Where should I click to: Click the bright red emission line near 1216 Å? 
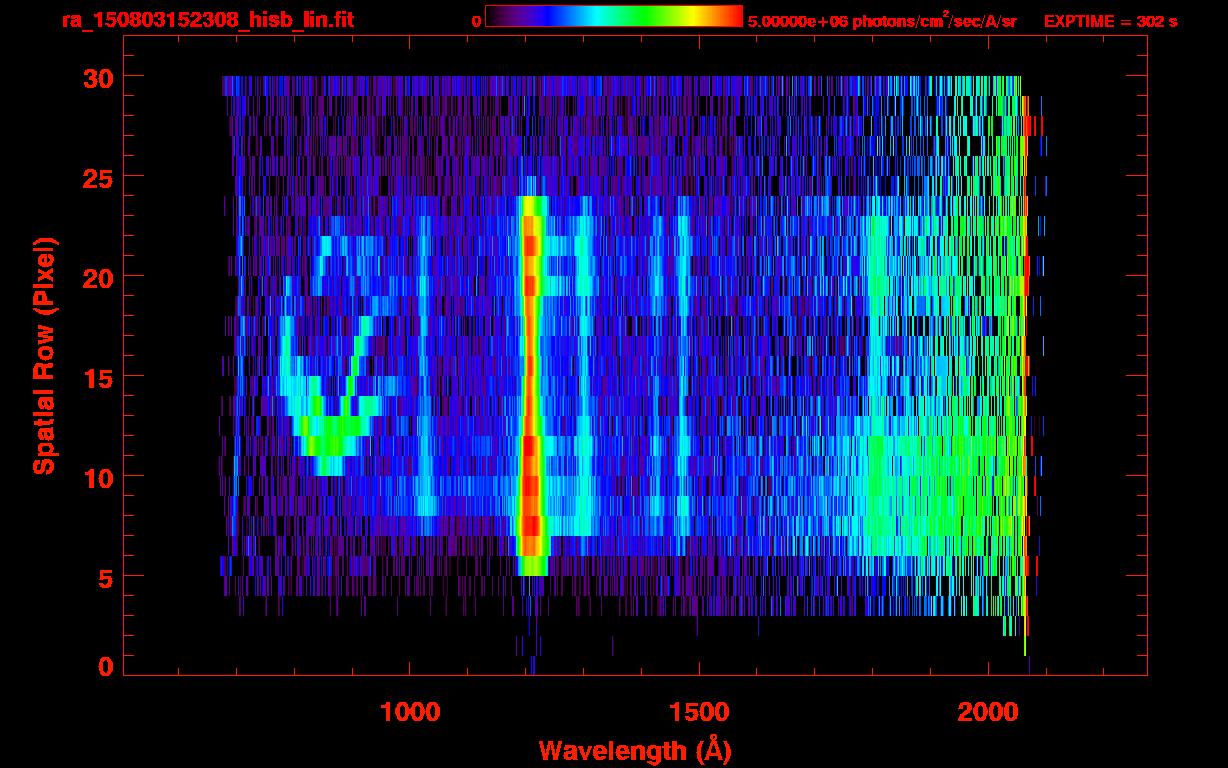(531, 385)
